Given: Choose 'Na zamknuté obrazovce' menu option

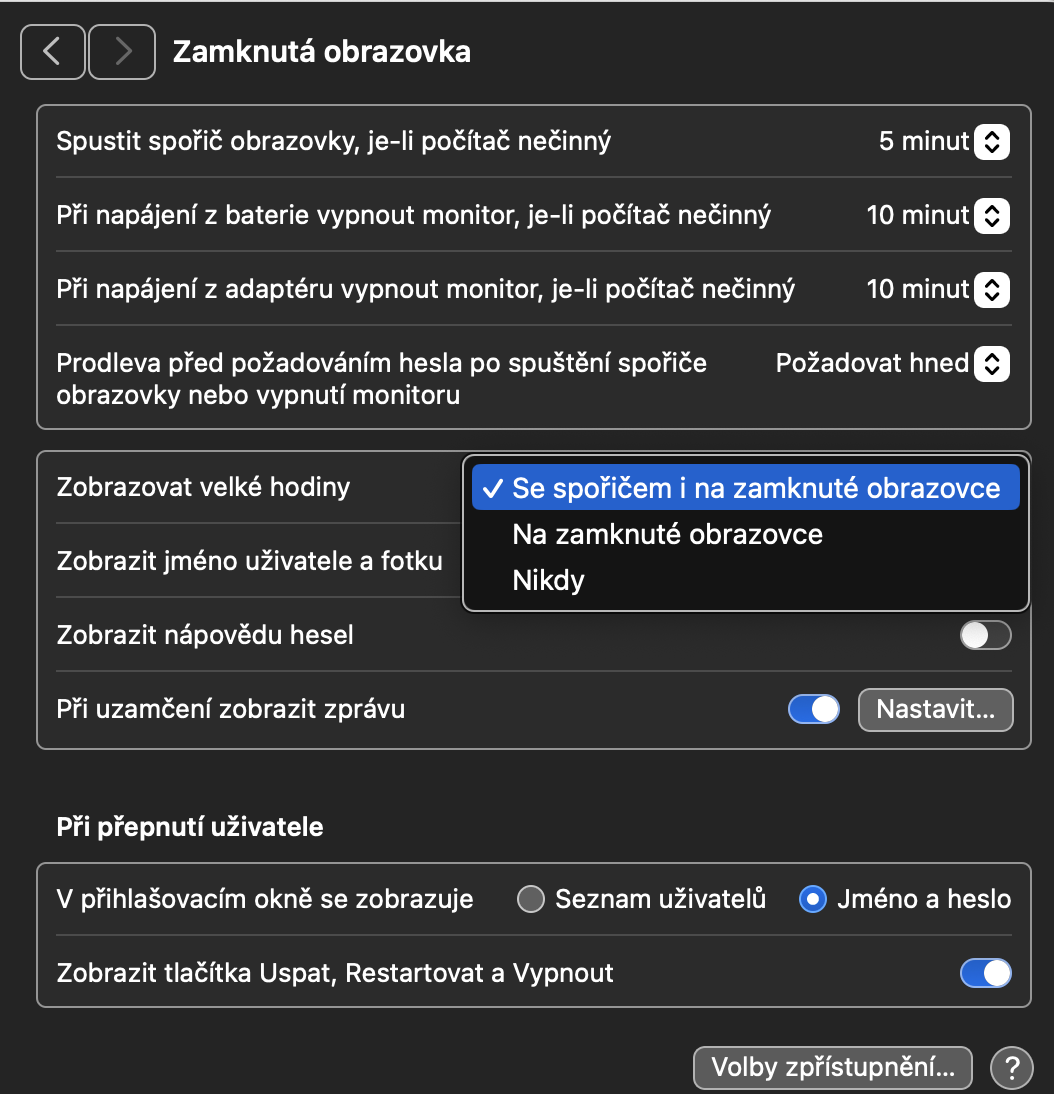Looking at the screenshot, I should [x=667, y=534].
